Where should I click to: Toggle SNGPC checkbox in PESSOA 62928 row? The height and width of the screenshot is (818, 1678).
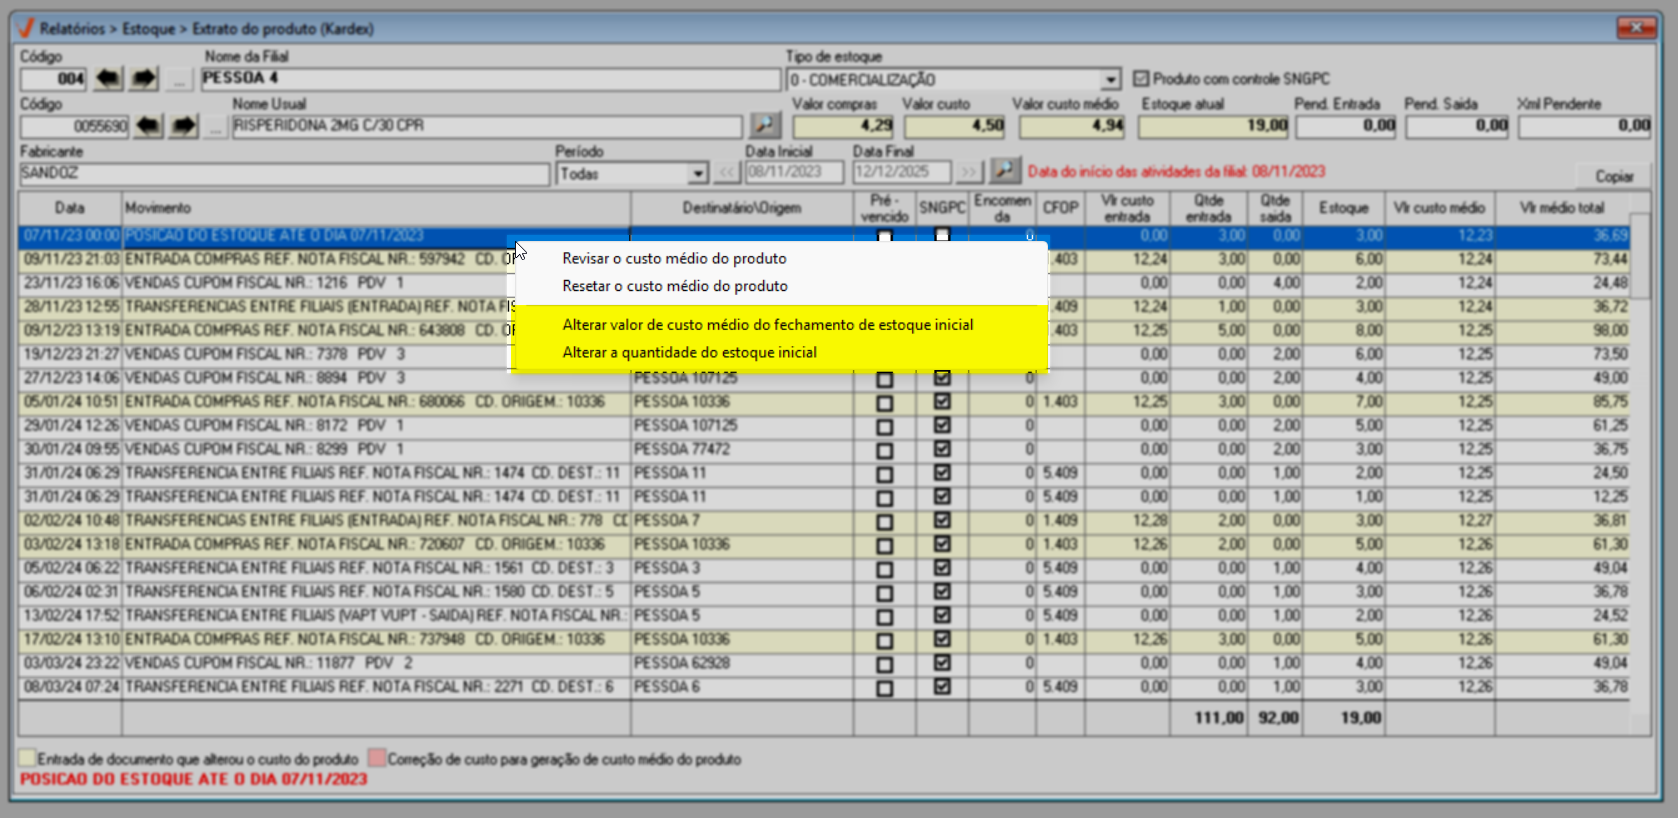[x=942, y=663]
